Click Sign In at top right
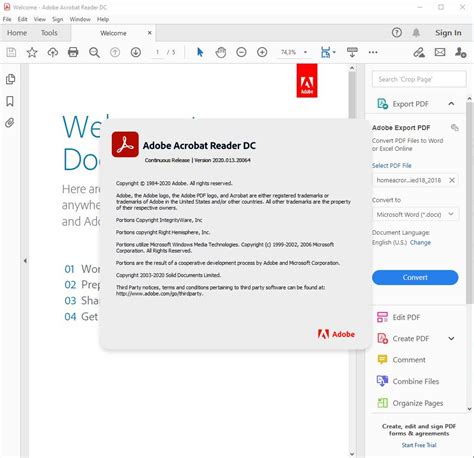Screen dimensions: 474x458 coord(448,33)
